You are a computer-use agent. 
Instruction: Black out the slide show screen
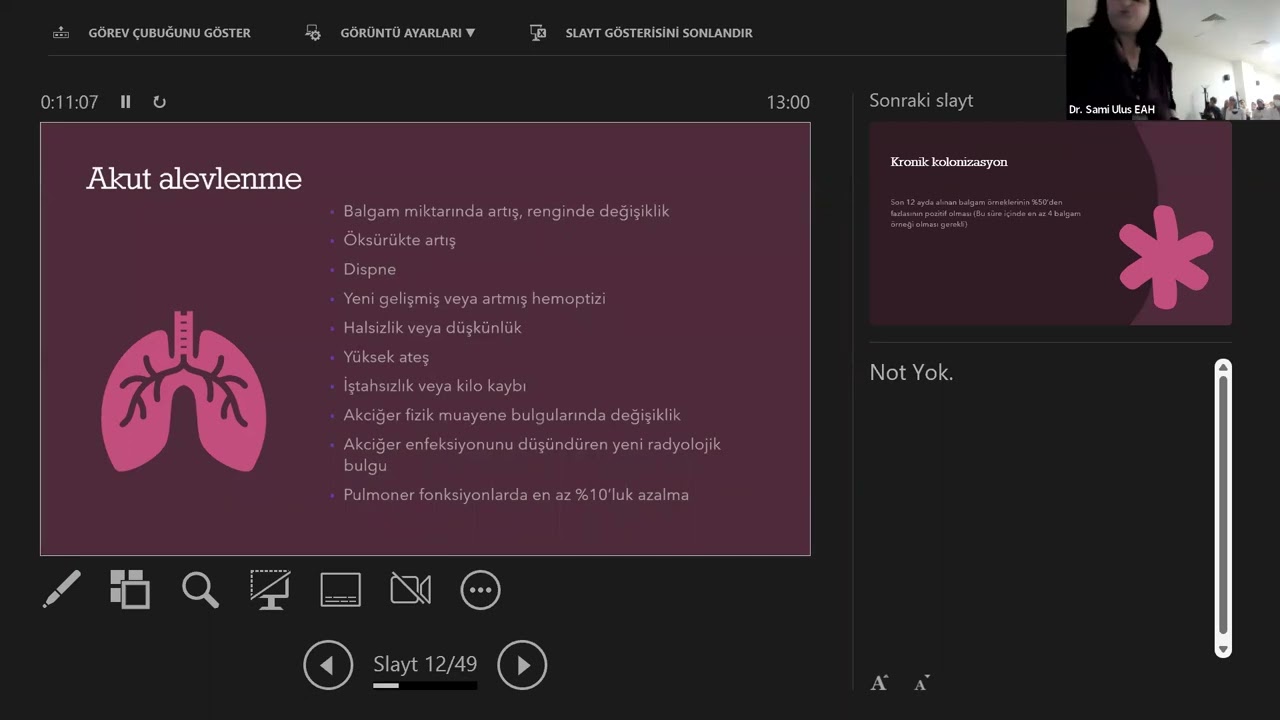click(x=270, y=589)
